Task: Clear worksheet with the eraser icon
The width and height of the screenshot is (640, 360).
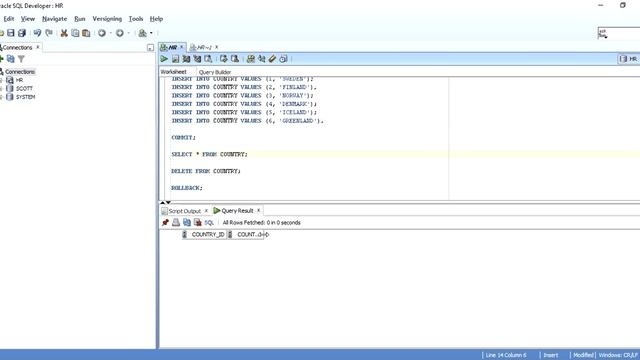Action: point(272,59)
